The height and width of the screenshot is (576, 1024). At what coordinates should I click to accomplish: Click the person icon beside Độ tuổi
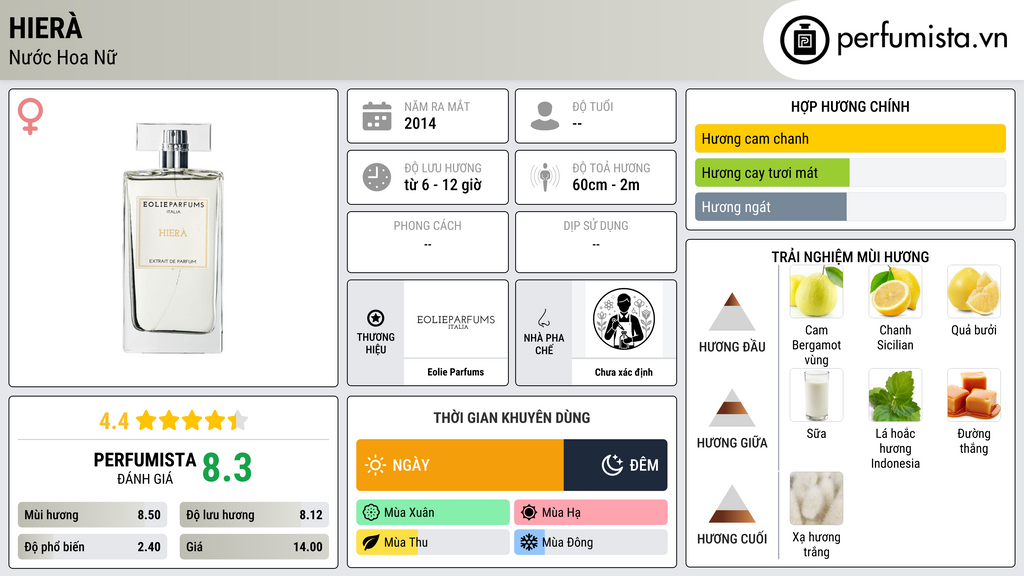[x=545, y=116]
